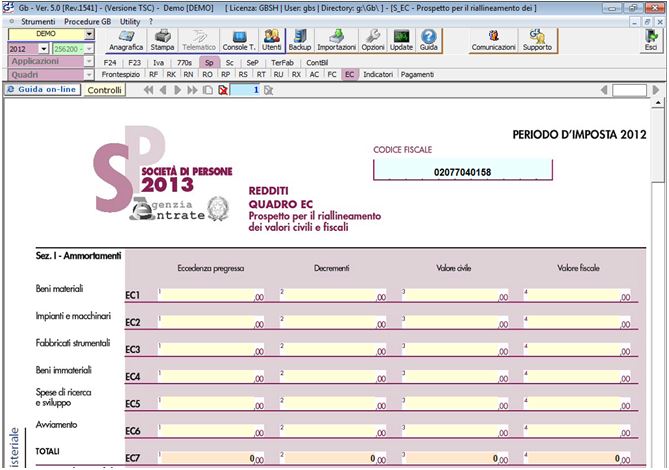Click the vertical scrollbar thumb

pos(658,145)
